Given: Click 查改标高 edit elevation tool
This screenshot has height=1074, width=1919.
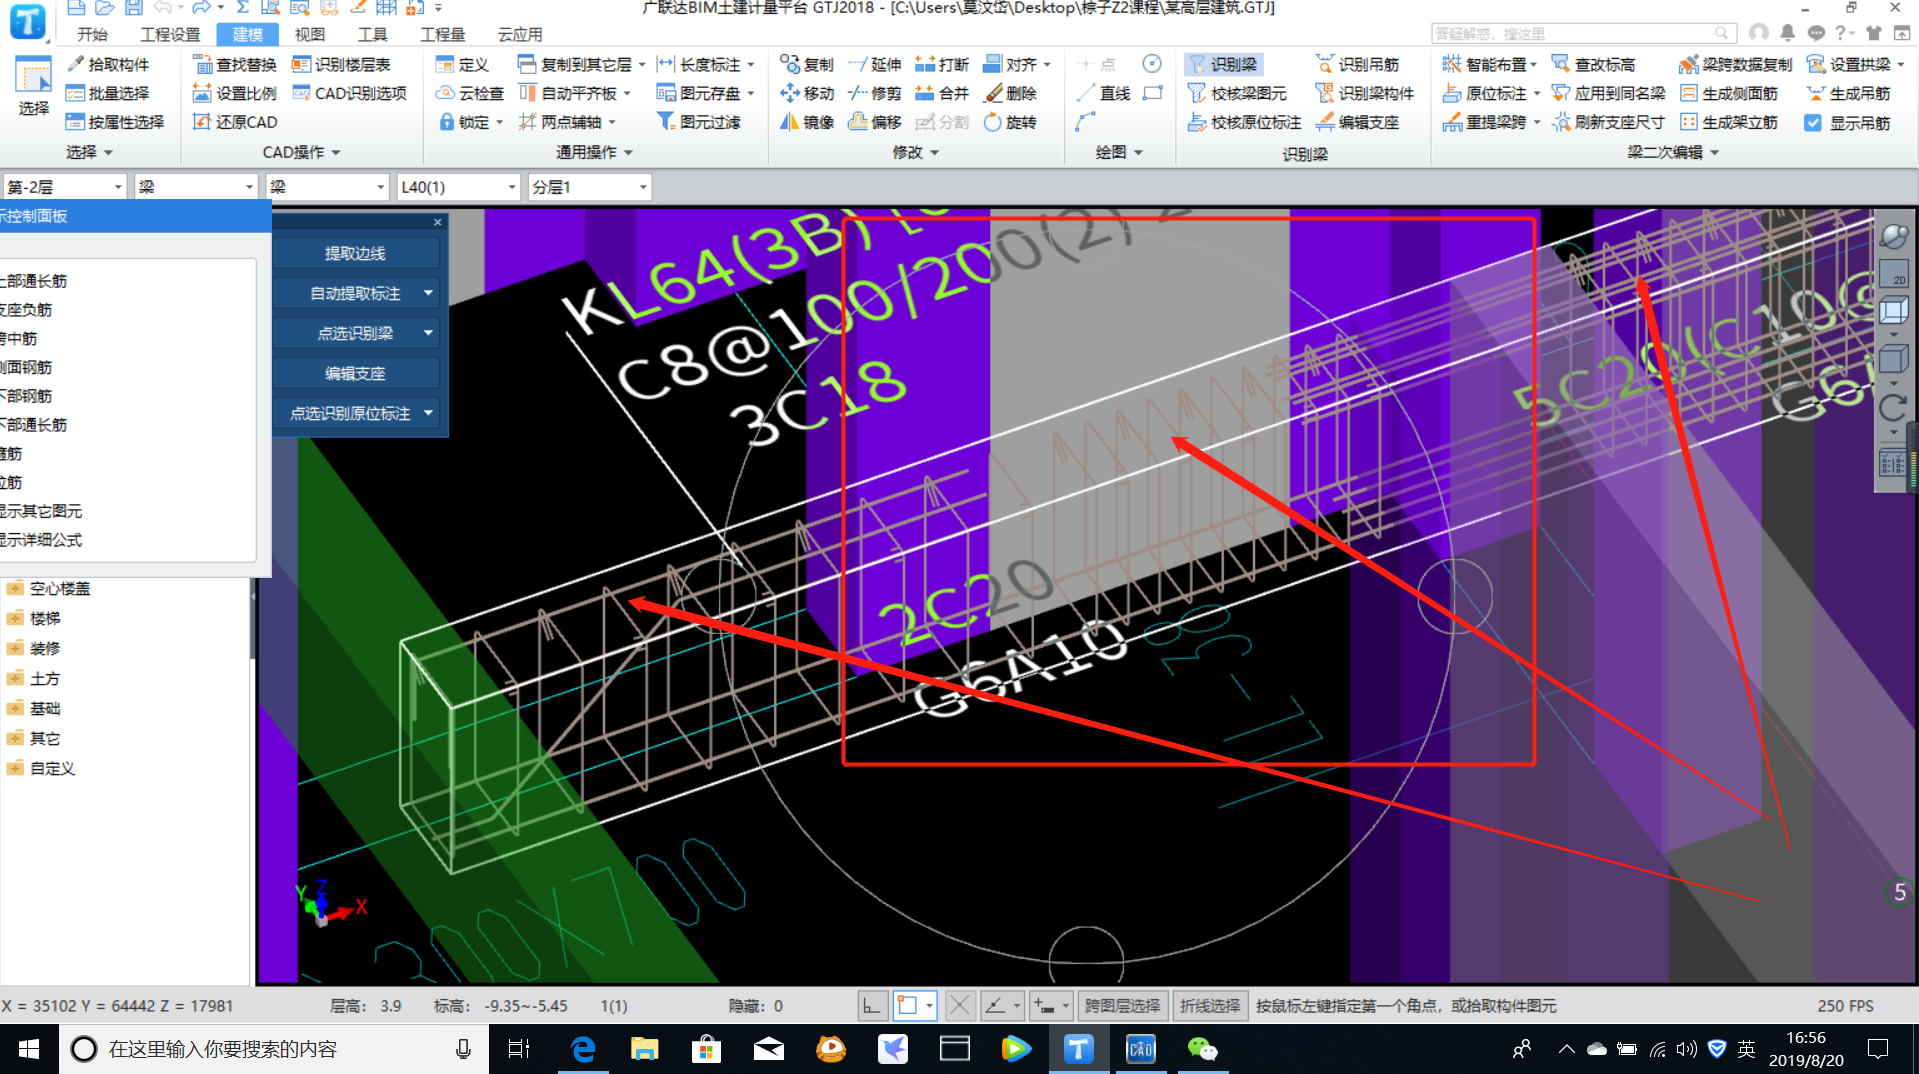Looking at the screenshot, I should coord(1593,64).
